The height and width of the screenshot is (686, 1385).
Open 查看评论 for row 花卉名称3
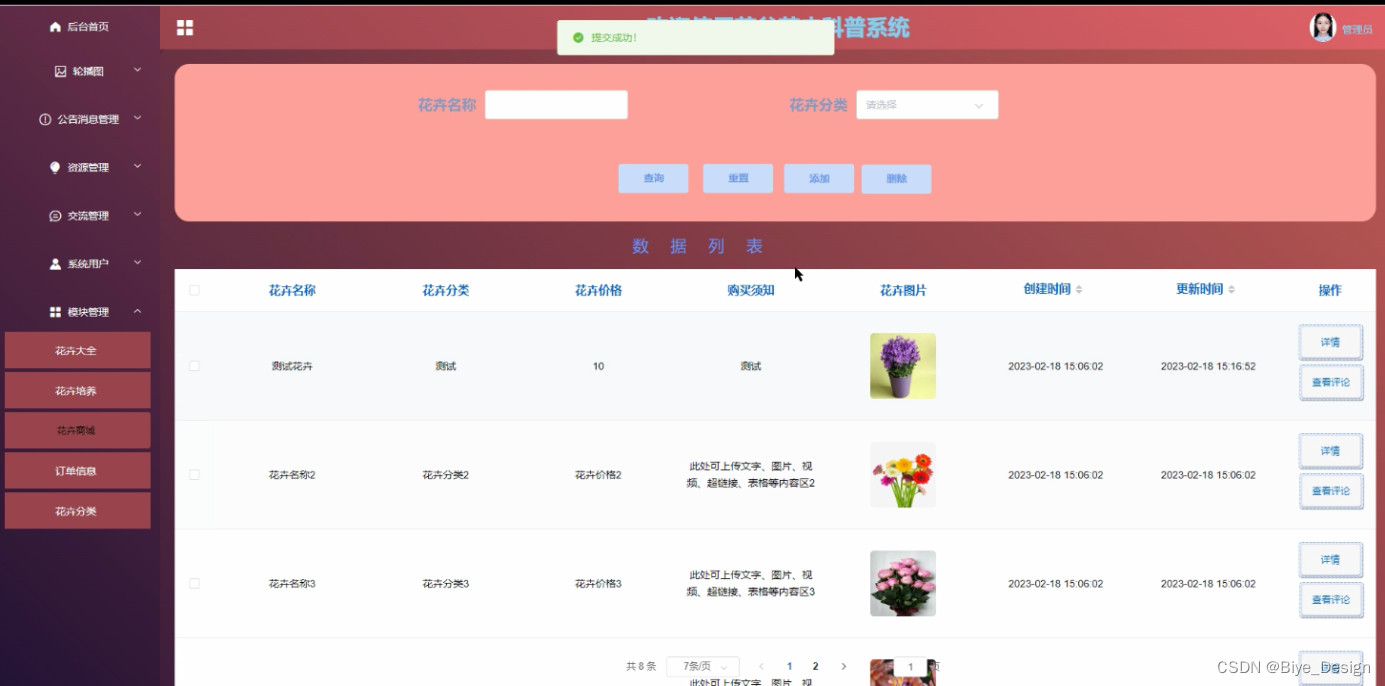coord(1331,600)
